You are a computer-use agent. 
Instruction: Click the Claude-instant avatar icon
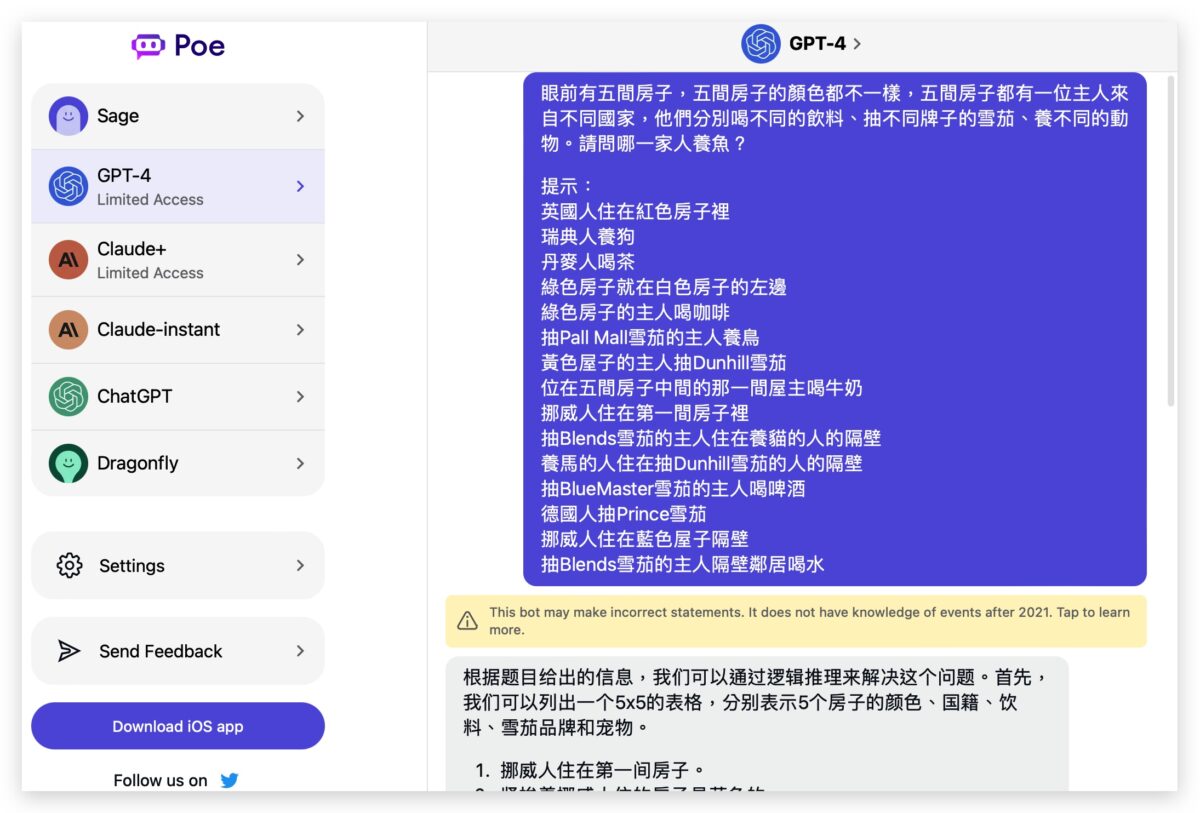click(x=68, y=330)
